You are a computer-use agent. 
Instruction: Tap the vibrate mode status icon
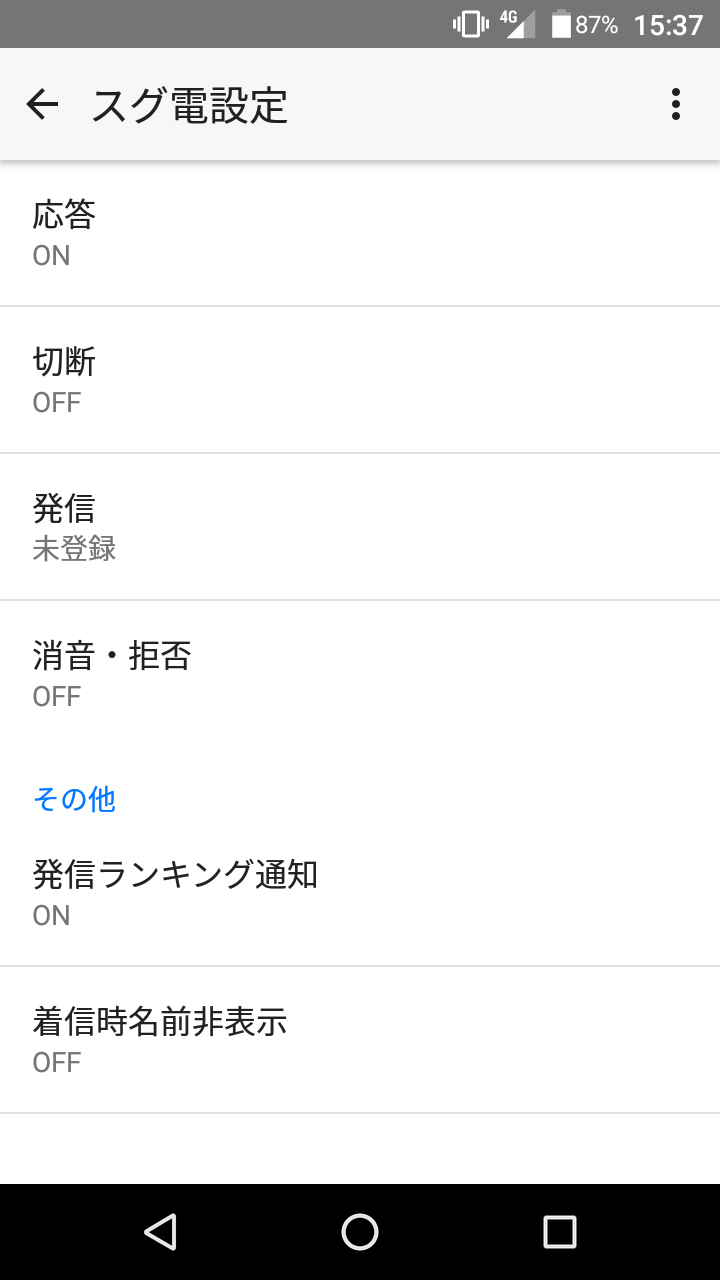[470, 24]
